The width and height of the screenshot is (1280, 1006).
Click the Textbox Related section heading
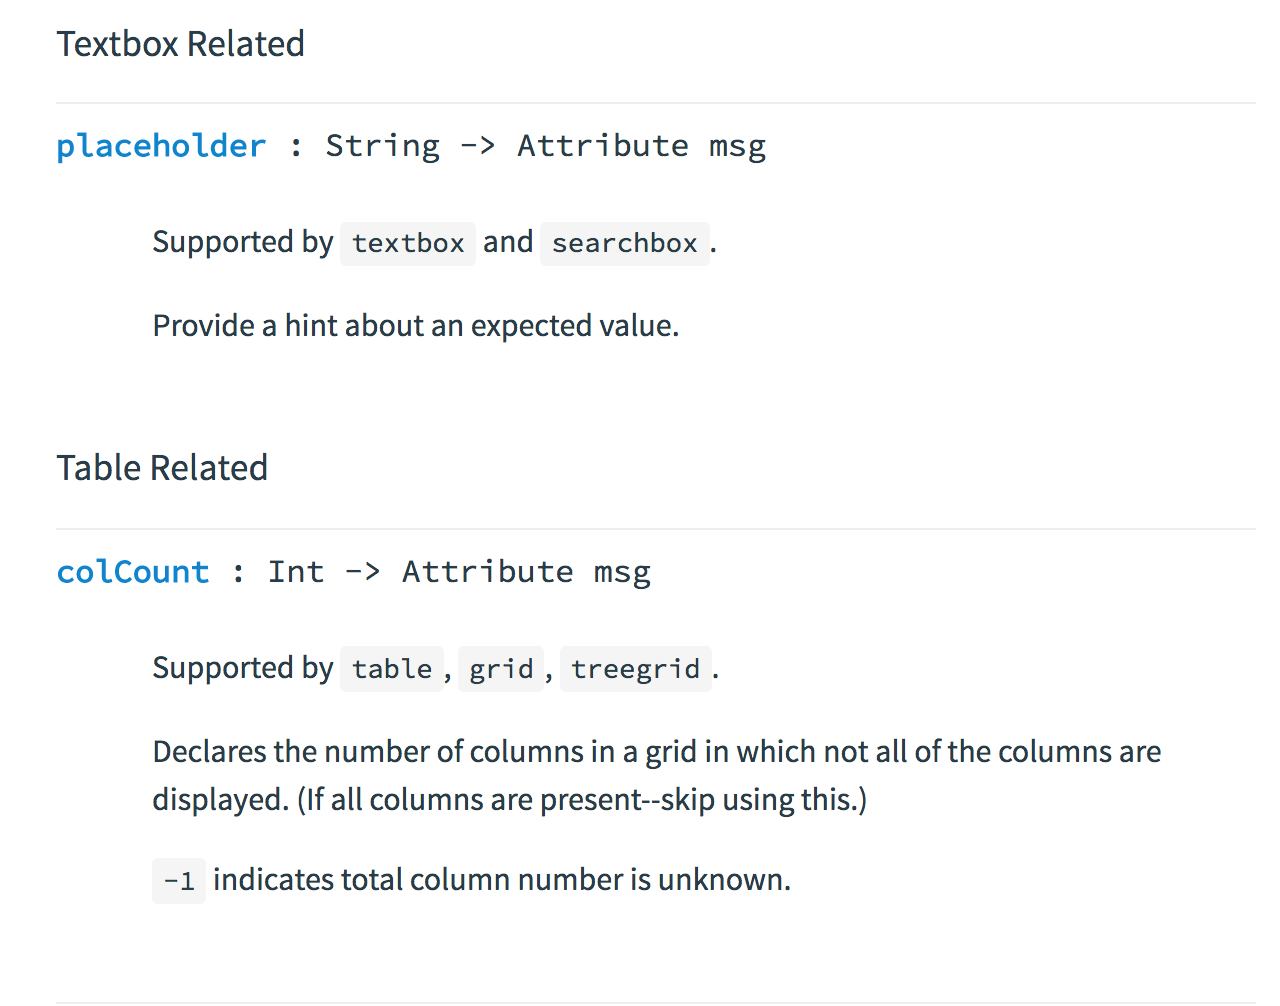tap(180, 44)
